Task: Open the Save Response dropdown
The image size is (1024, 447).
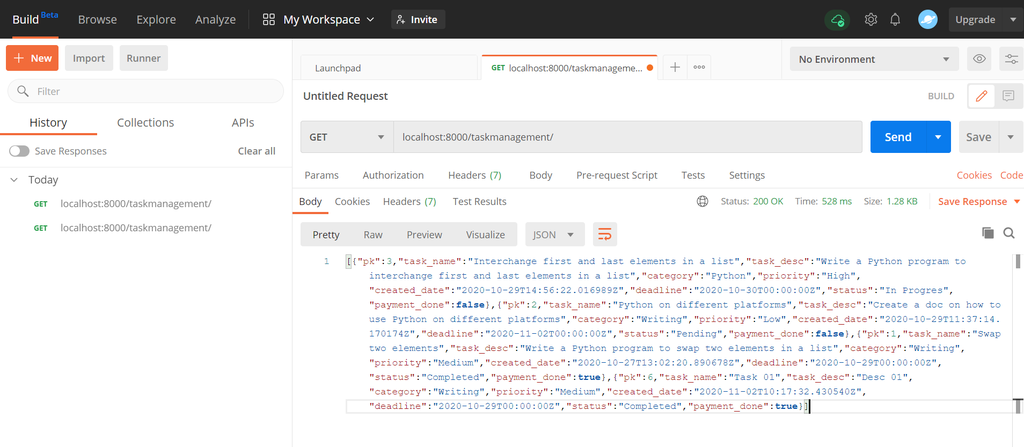Action: coord(979,201)
